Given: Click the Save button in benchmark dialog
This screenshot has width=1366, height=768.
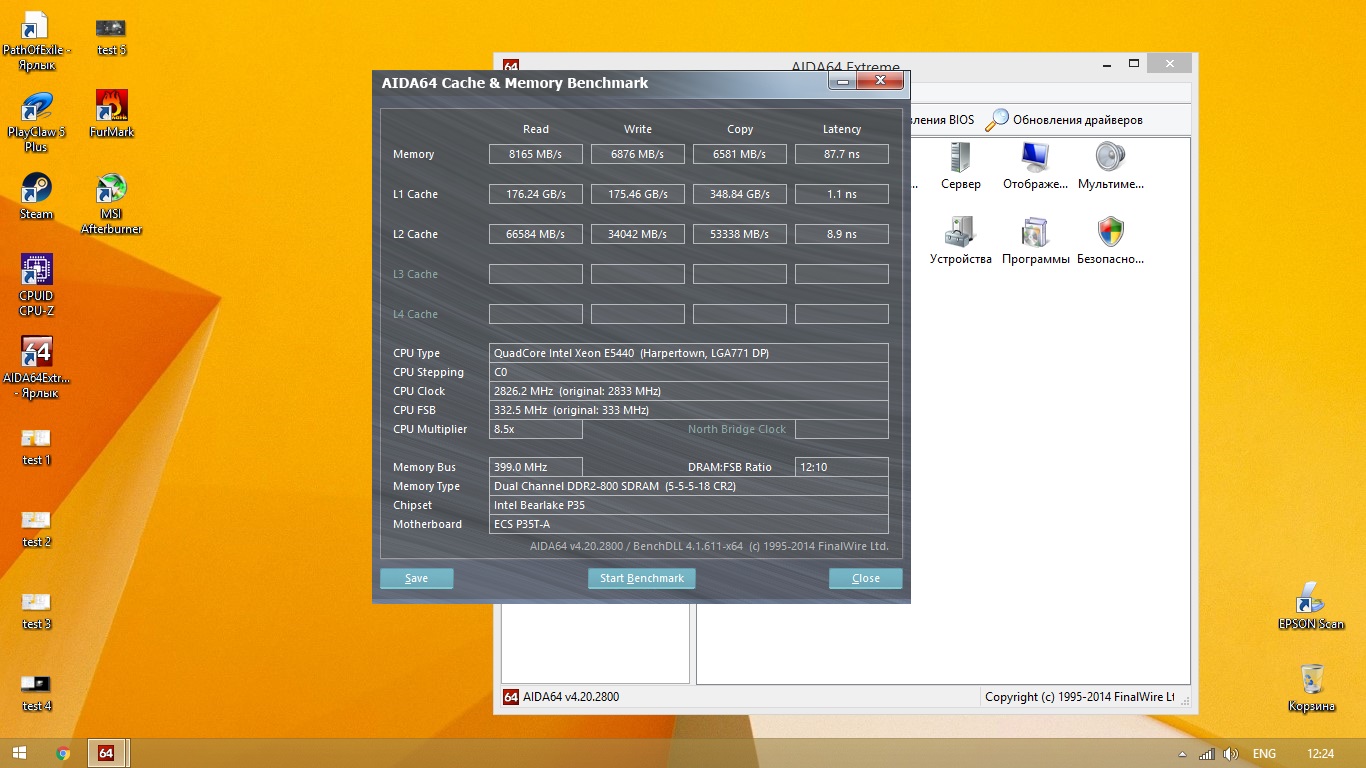Looking at the screenshot, I should [x=417, y=578].
